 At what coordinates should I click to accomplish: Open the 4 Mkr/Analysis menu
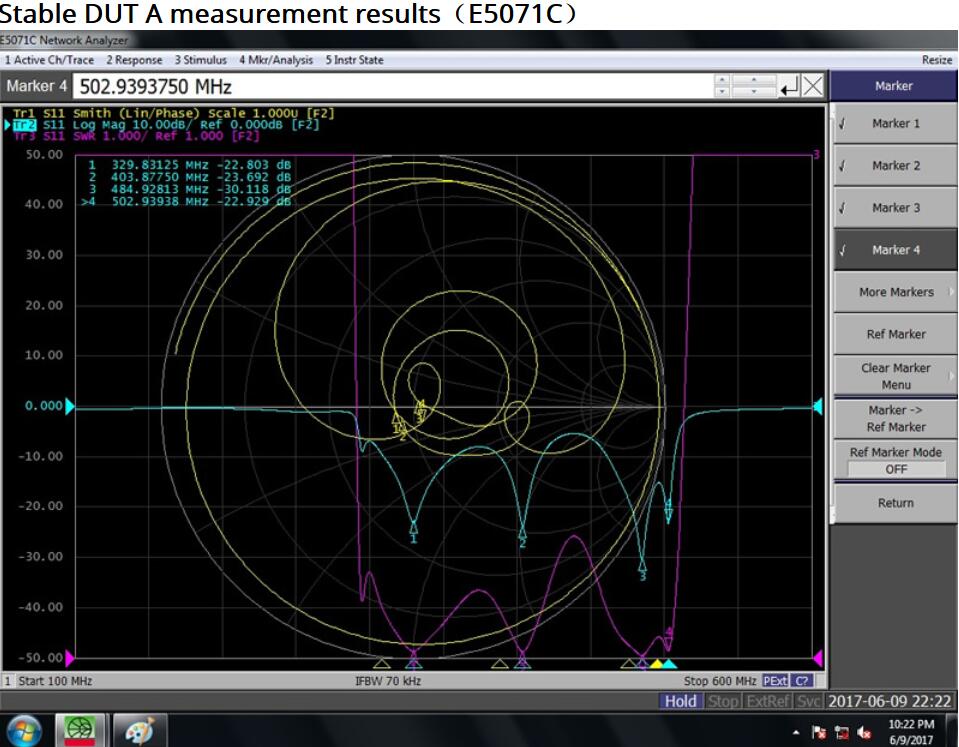pos(276,60)
